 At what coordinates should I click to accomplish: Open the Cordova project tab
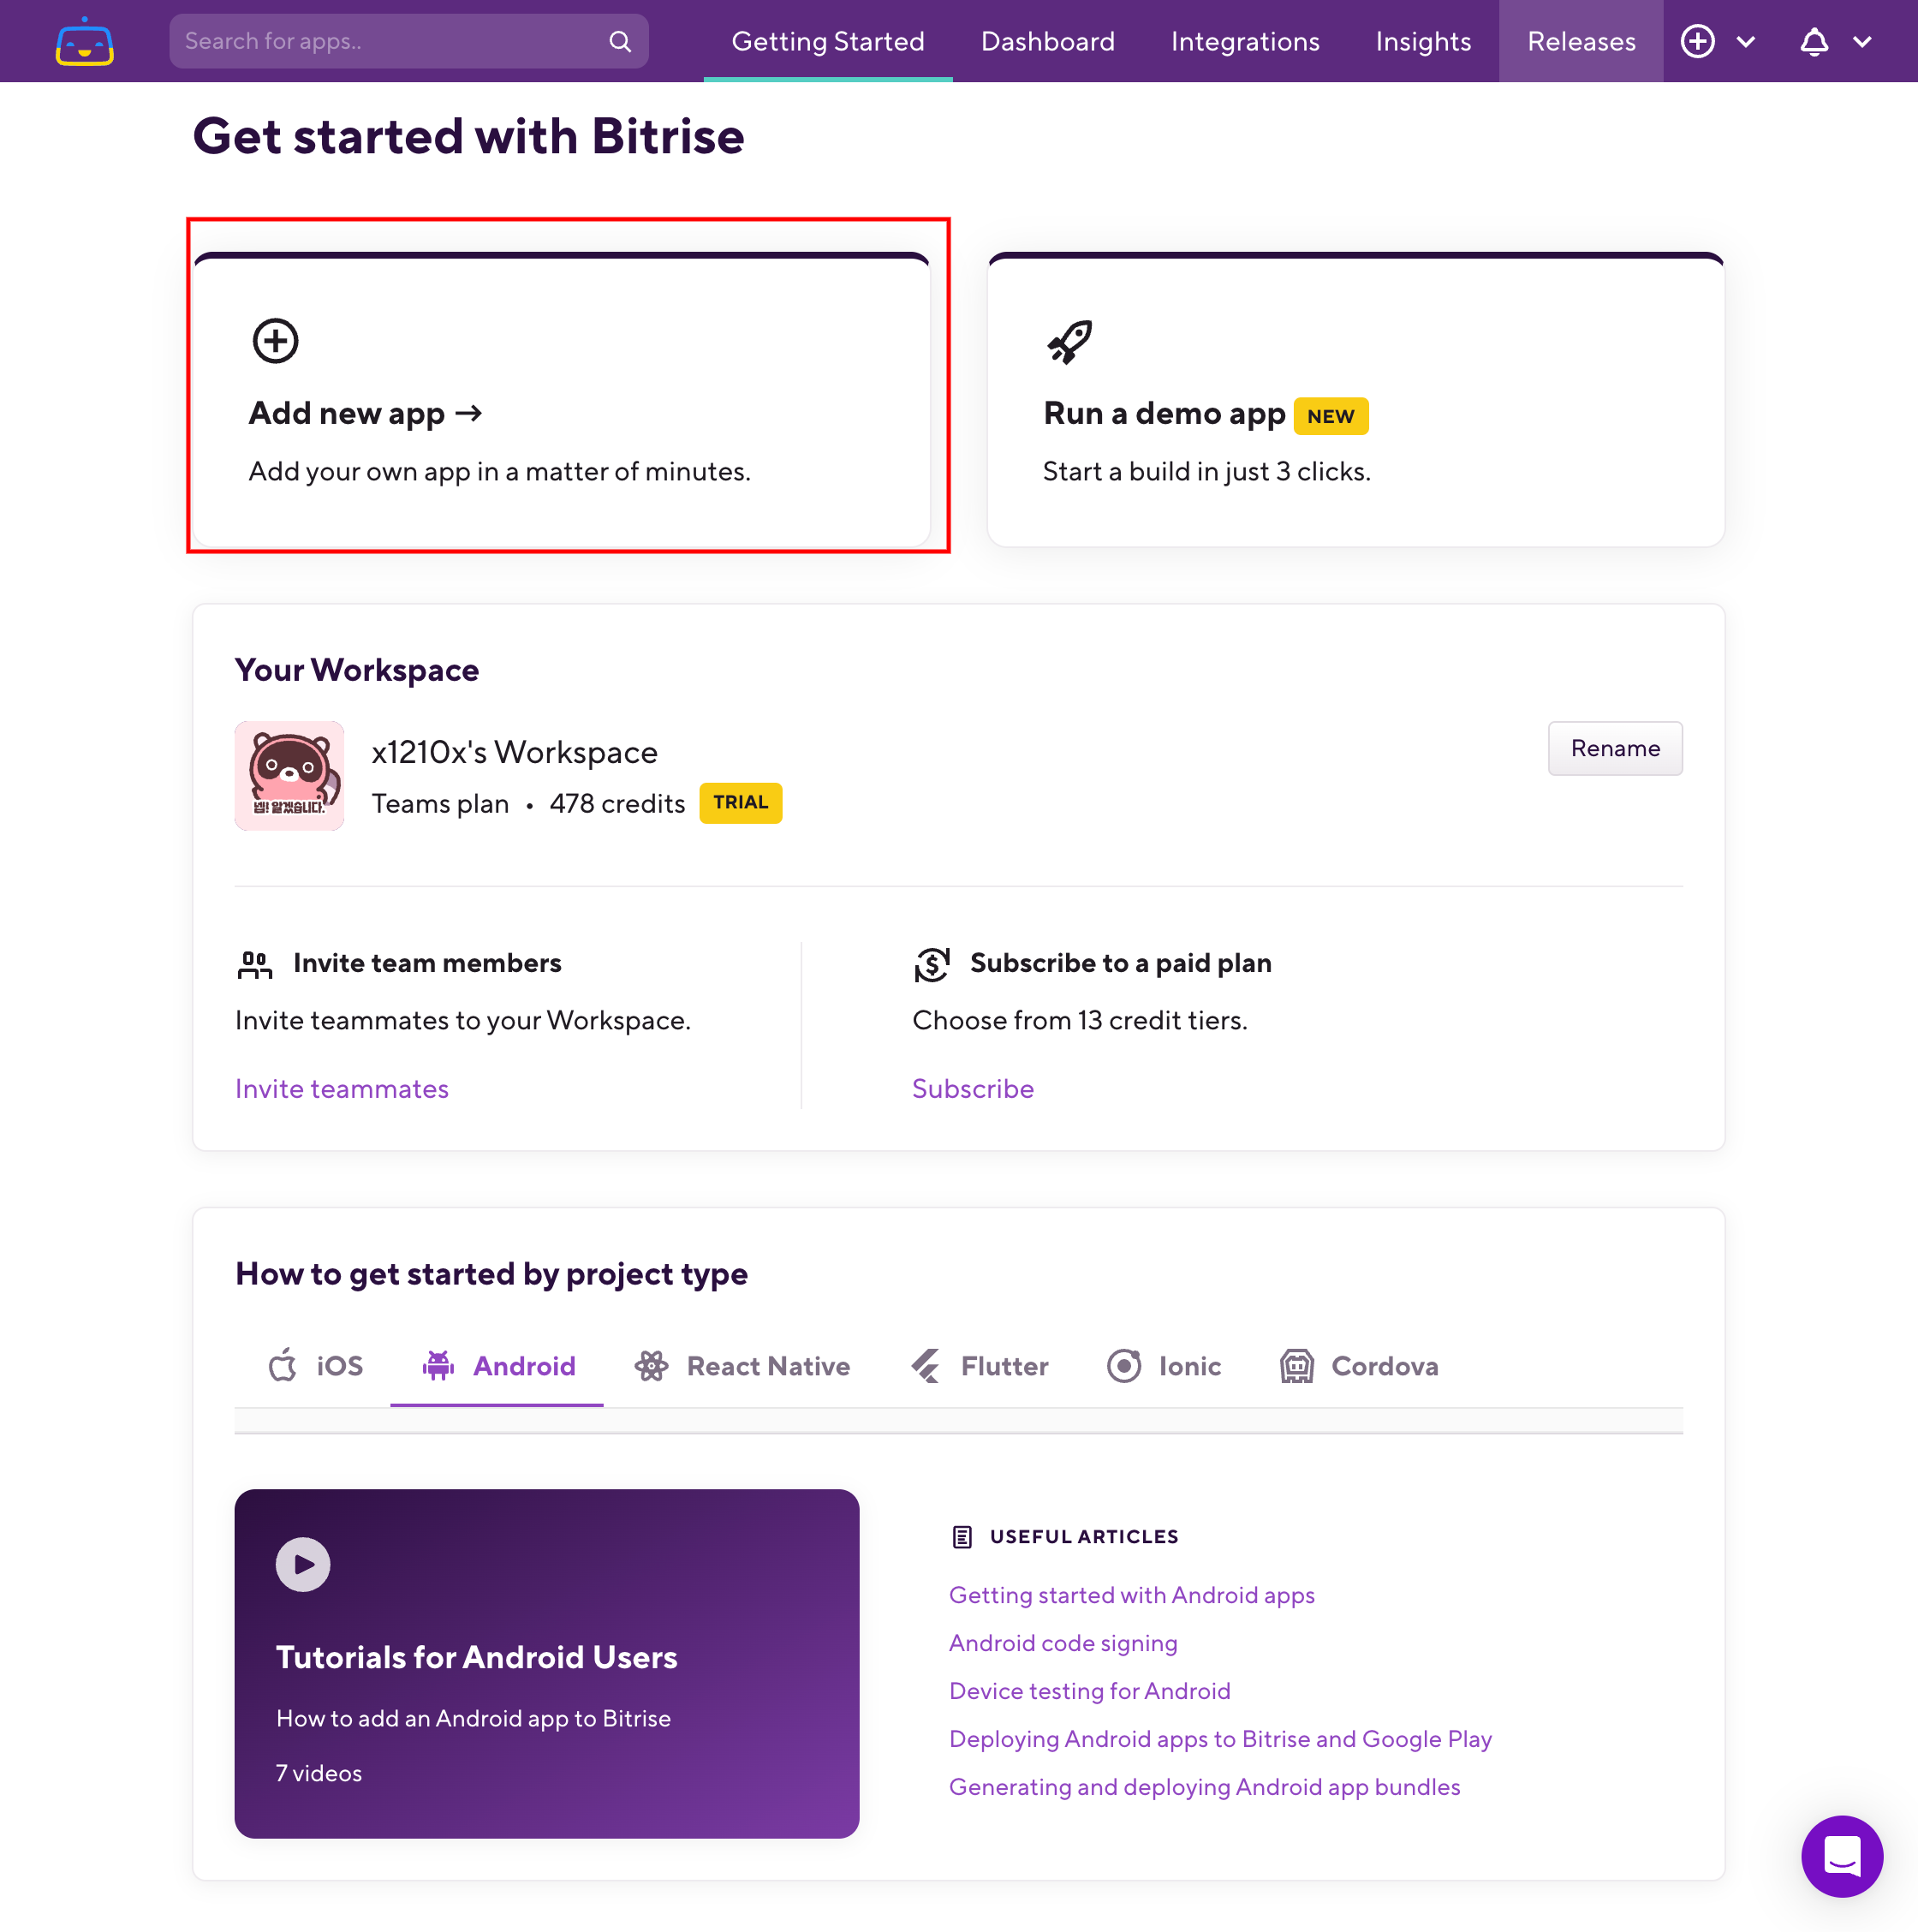point(1359,1366)
